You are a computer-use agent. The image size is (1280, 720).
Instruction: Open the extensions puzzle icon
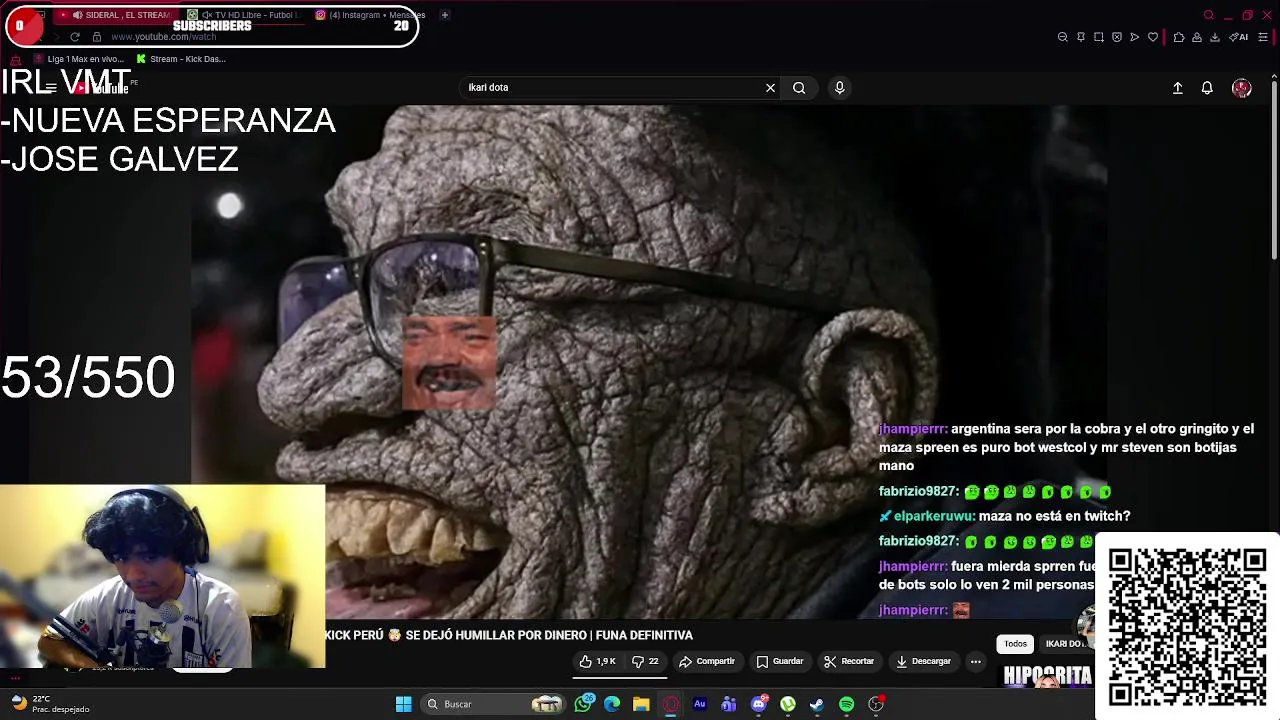(x=1179, y=37)
